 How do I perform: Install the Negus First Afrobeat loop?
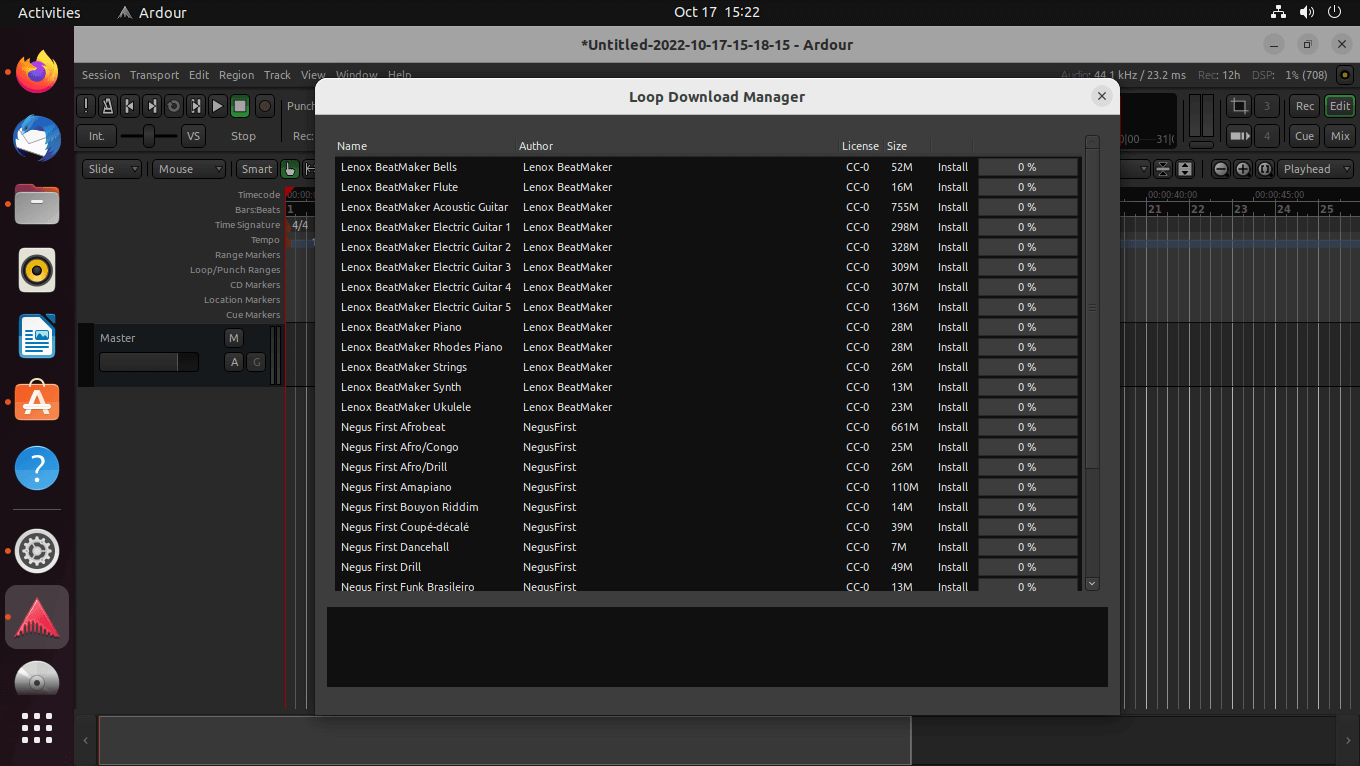click(x=952, y=427)
